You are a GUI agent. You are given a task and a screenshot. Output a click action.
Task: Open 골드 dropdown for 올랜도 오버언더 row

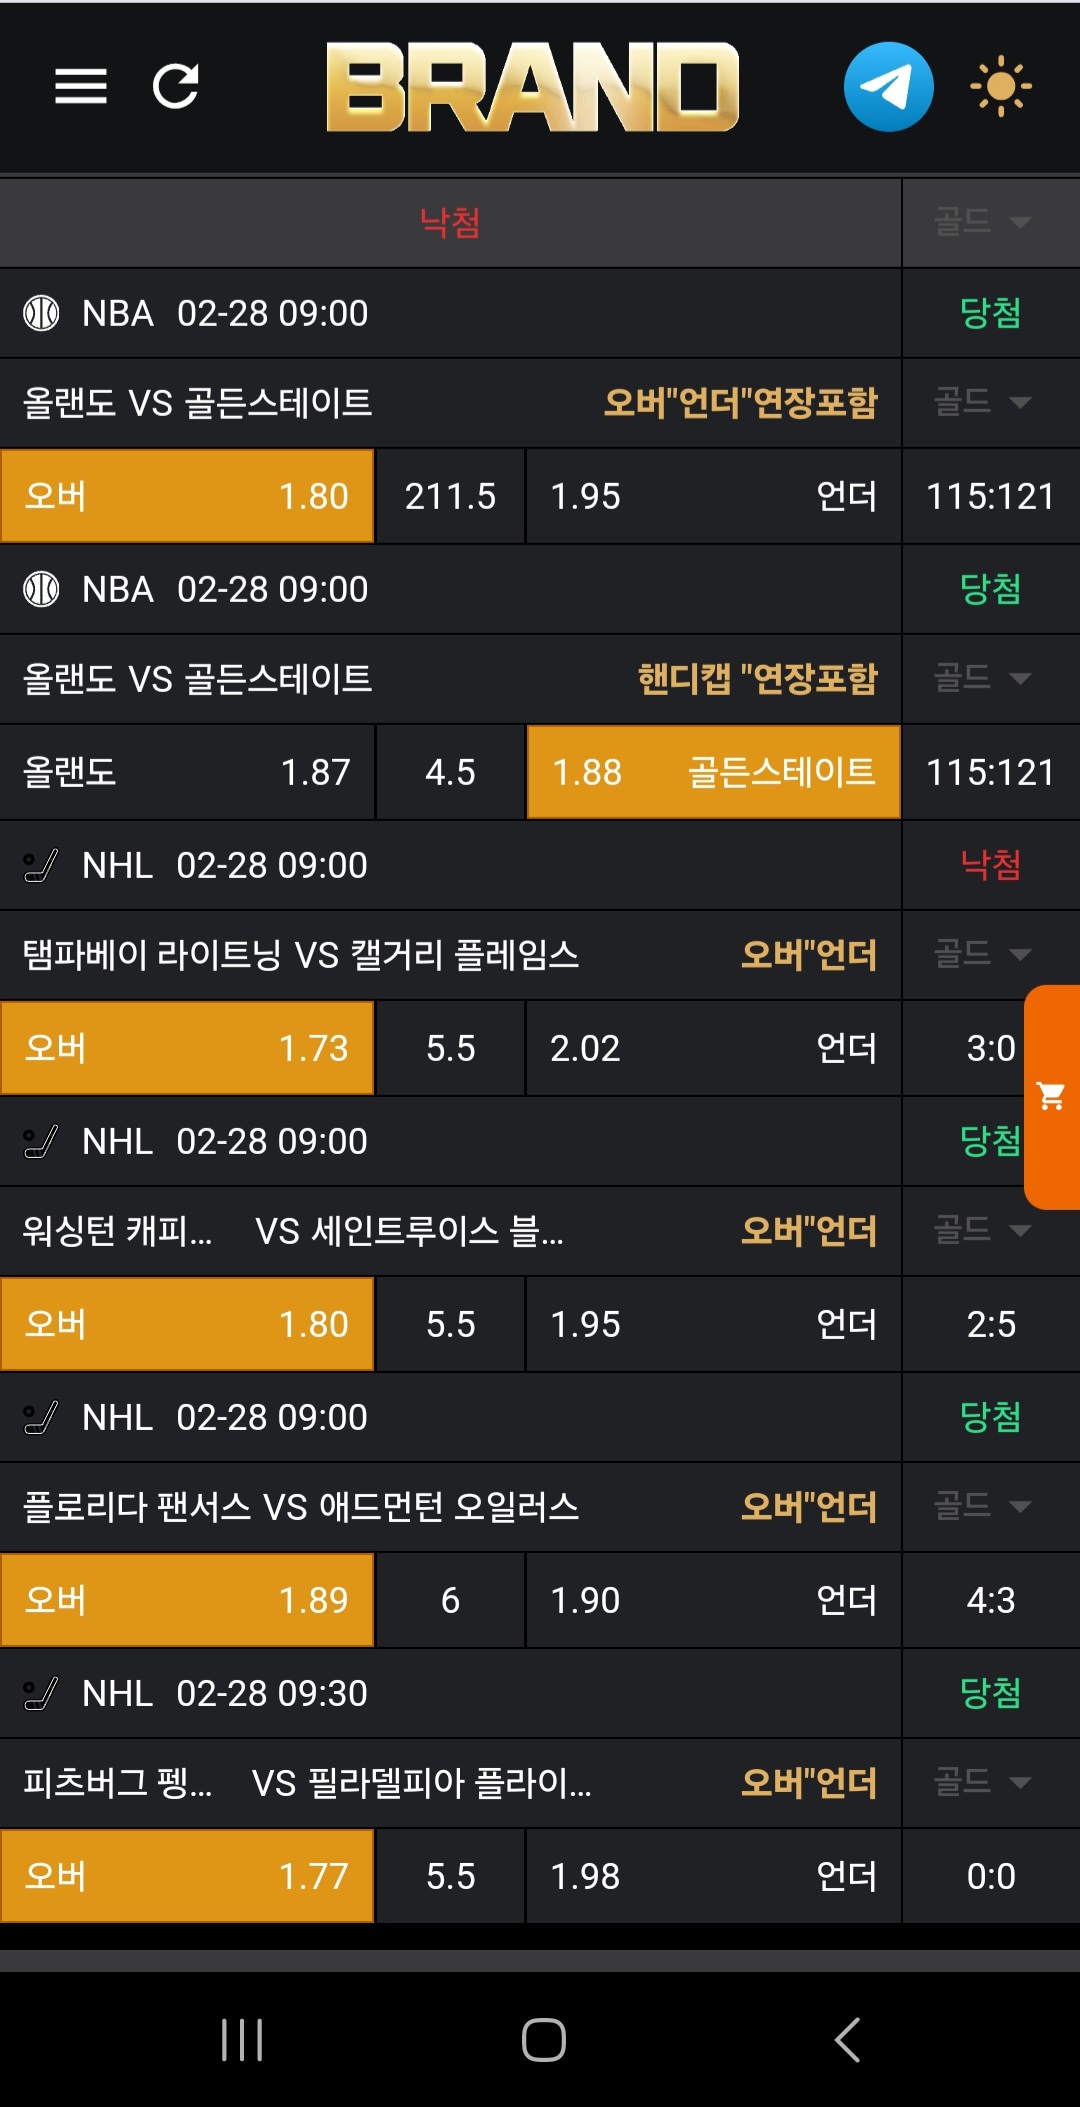982,402
